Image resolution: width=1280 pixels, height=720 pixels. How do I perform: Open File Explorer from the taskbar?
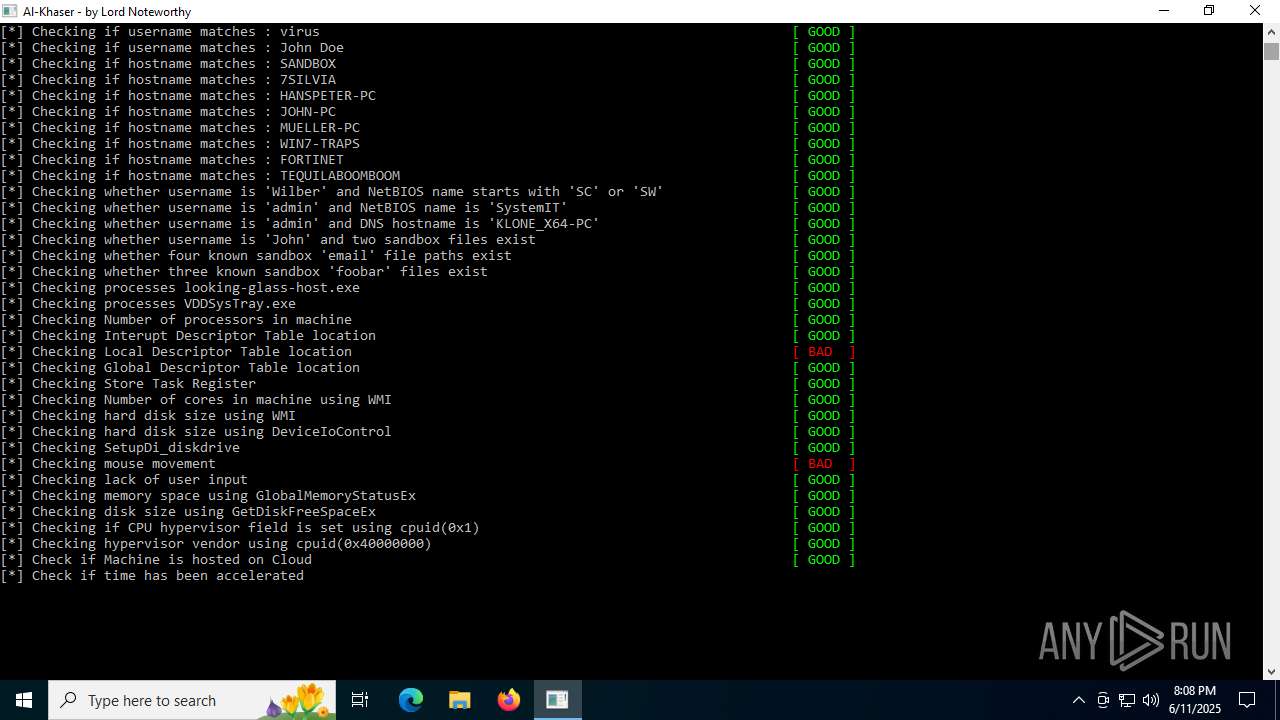tap(460, 700)
